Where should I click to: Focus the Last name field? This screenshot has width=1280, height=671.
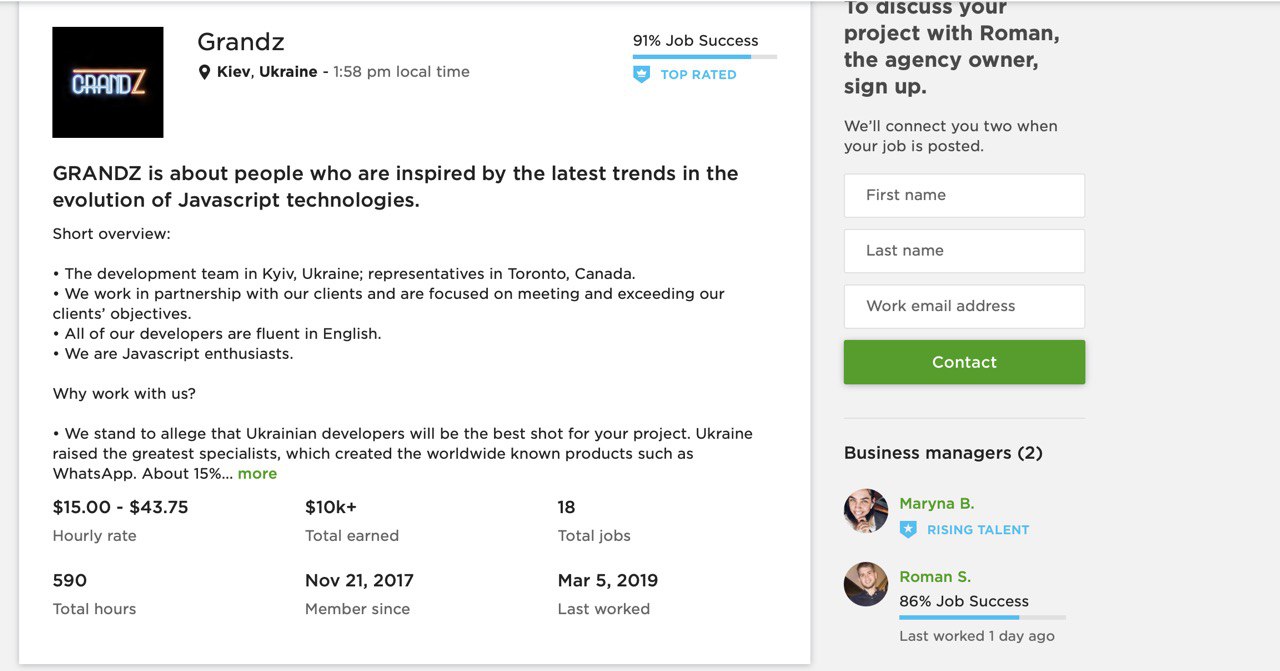(964, 251)
